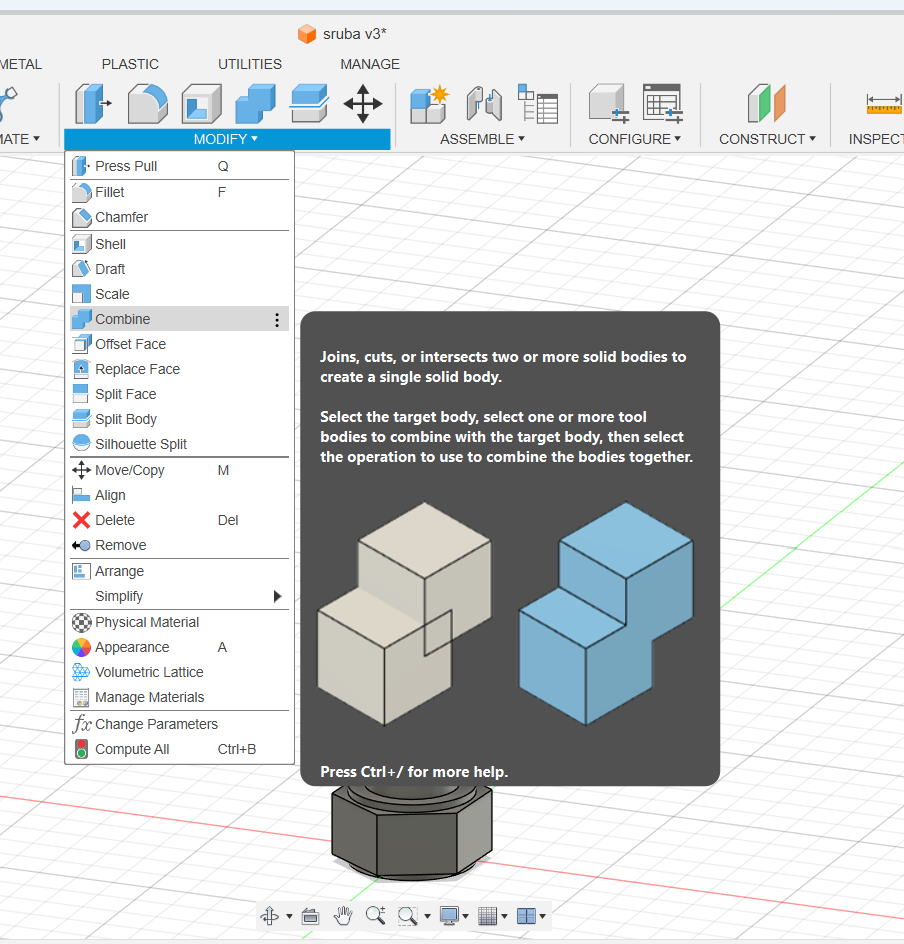Choose Shell menu entry
904x944 pixels.
[x=179, y=244]
